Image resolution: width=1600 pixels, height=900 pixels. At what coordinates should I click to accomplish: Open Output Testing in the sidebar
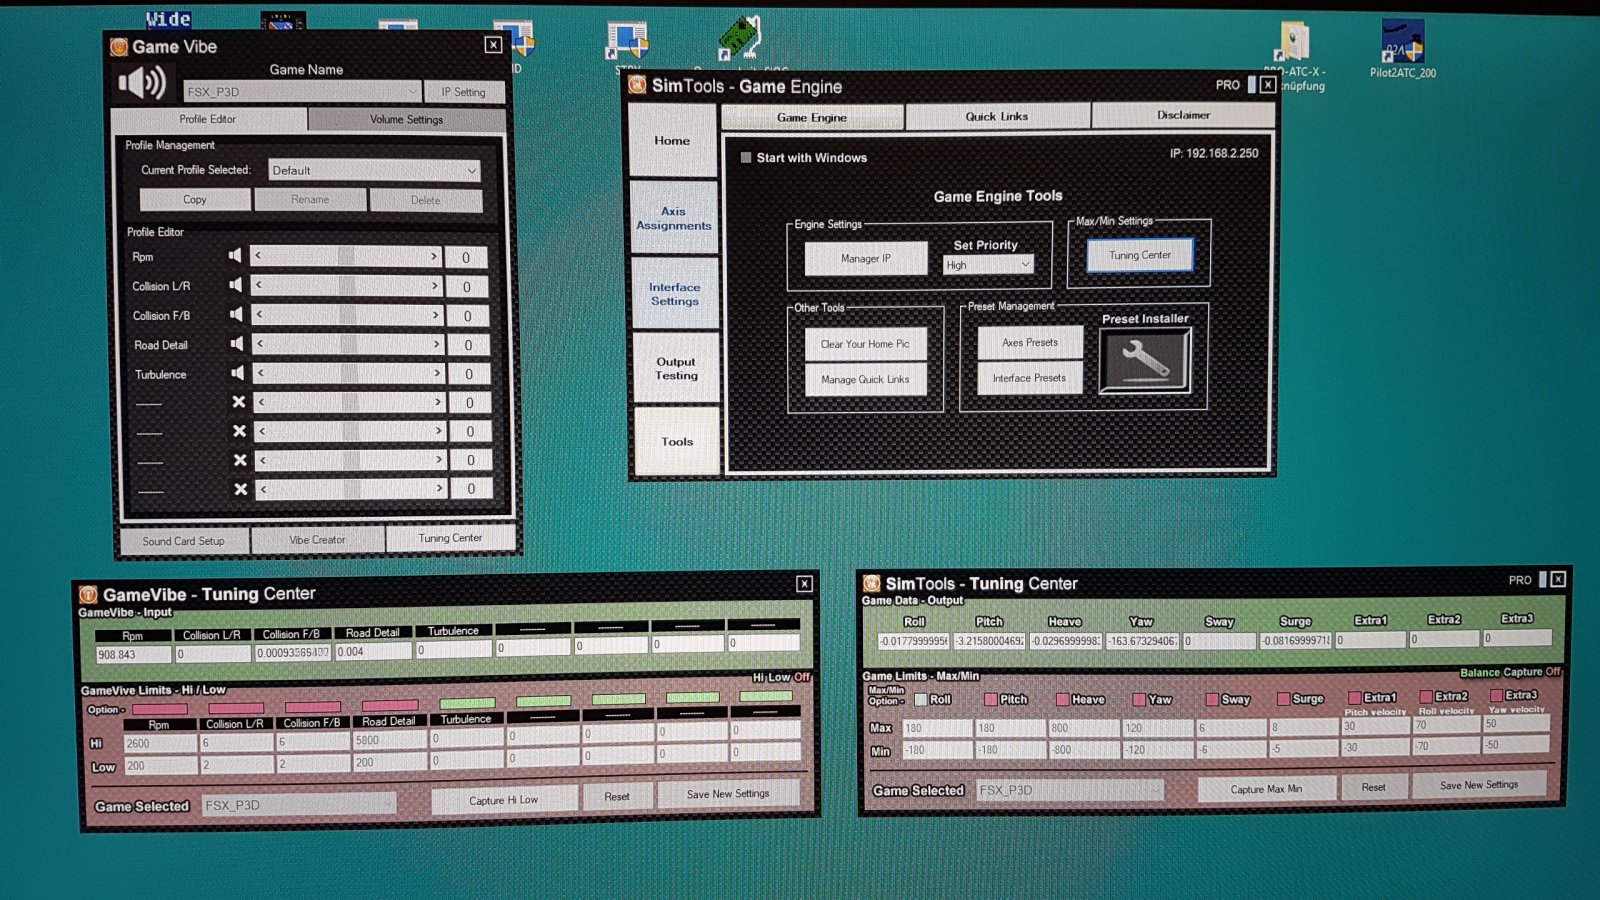tap(676, 368)
